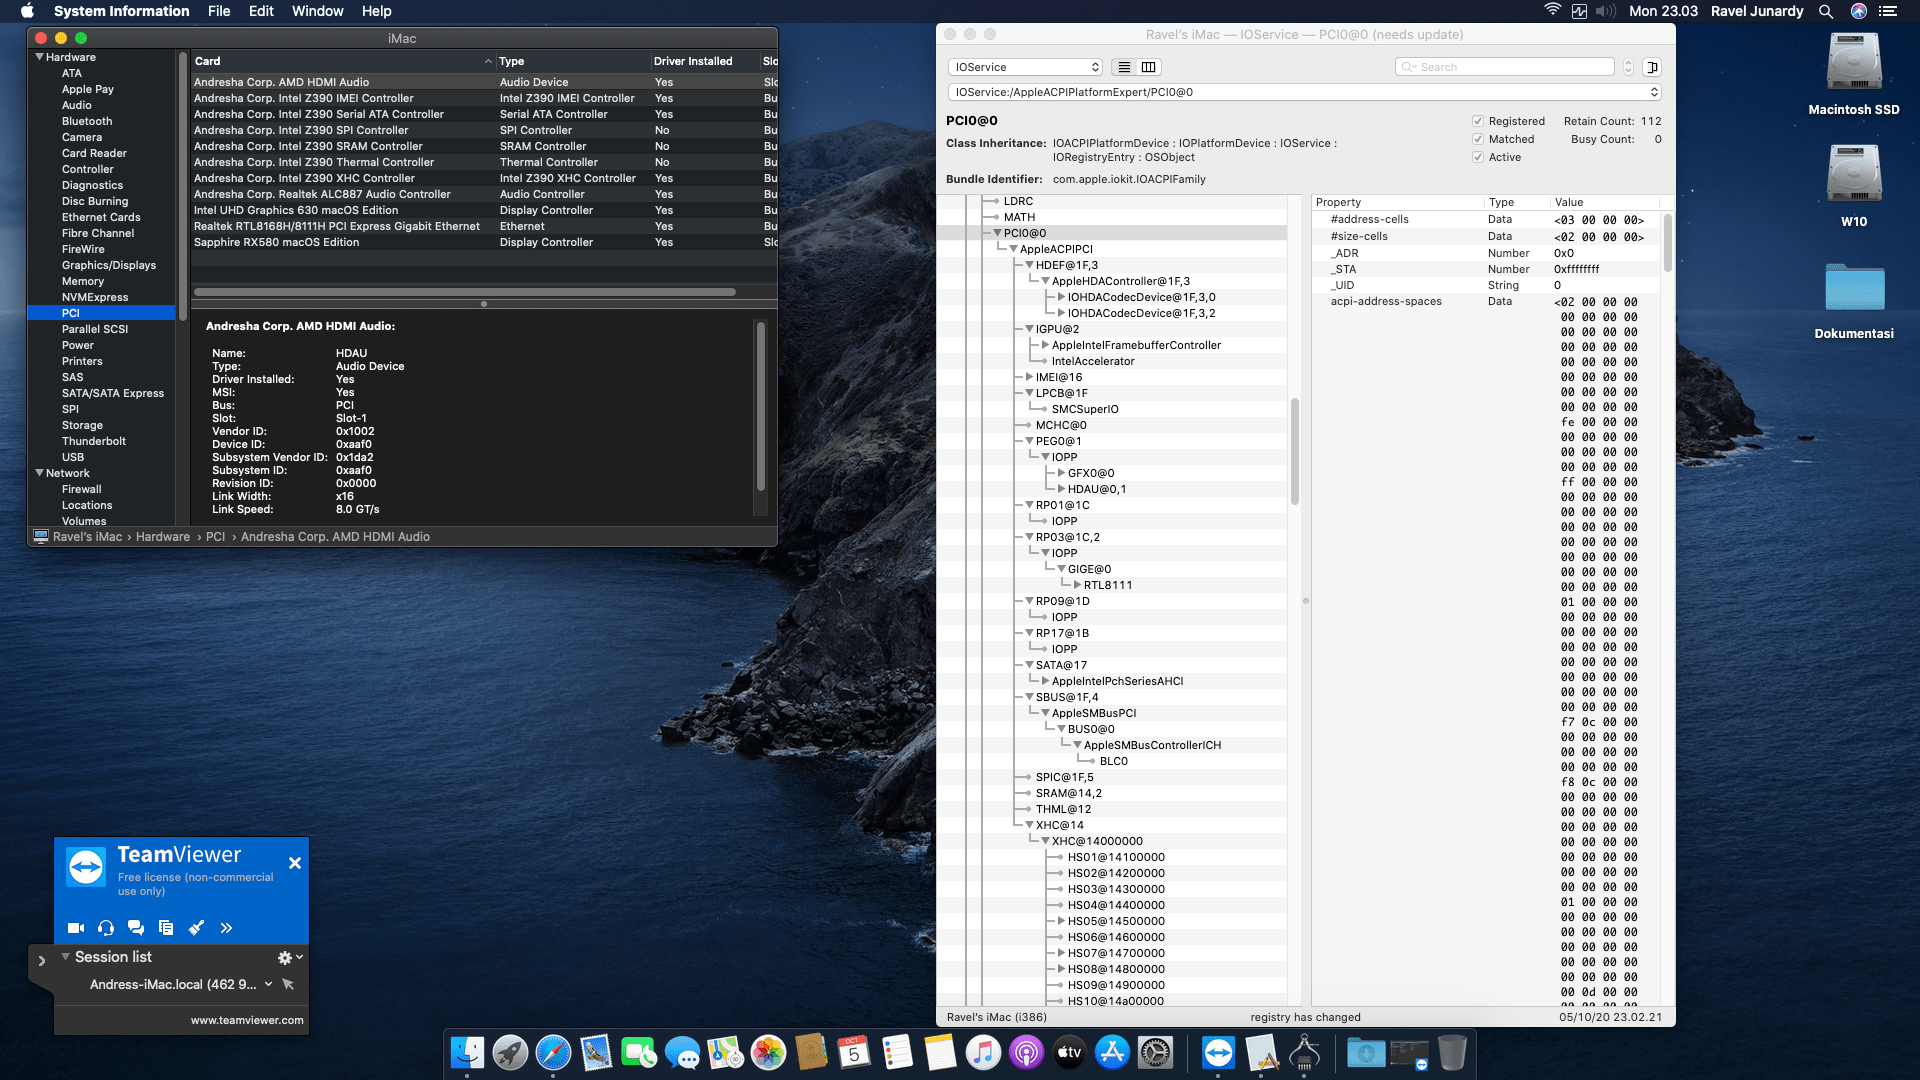Open Session list settings gear in TeamViewer
The height and width of the screenshot is (1080, 1920).
click(x=283, y=957)
